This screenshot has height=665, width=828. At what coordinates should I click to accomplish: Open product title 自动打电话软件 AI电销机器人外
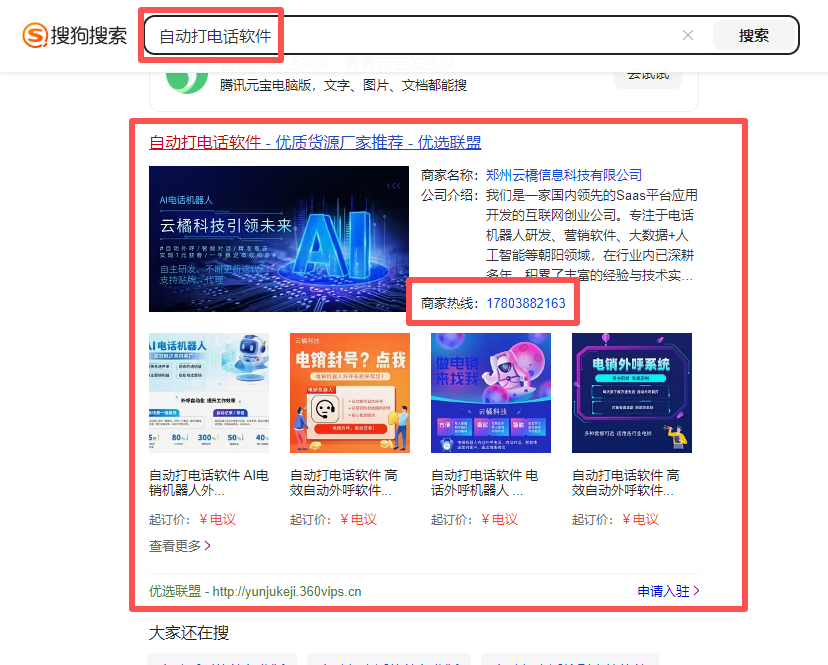[209, 483]
